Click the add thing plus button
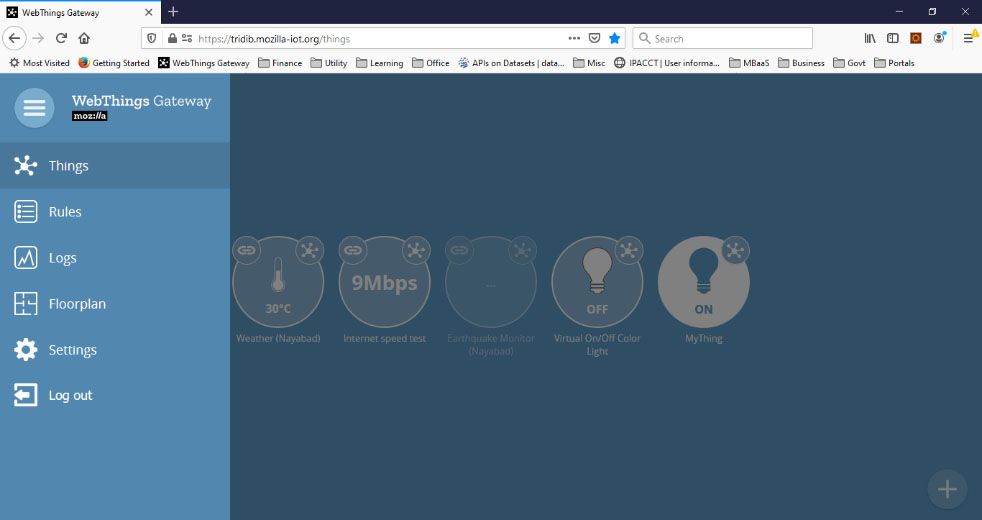This screenshot has height=520, width=982. 947,489
